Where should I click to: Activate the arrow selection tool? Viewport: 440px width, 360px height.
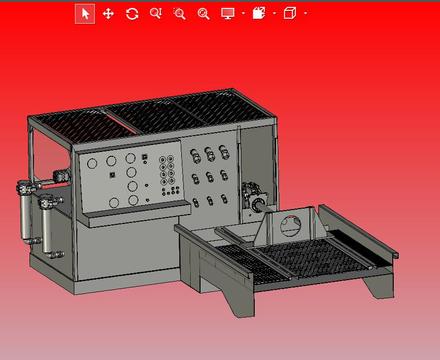point(85,14)
